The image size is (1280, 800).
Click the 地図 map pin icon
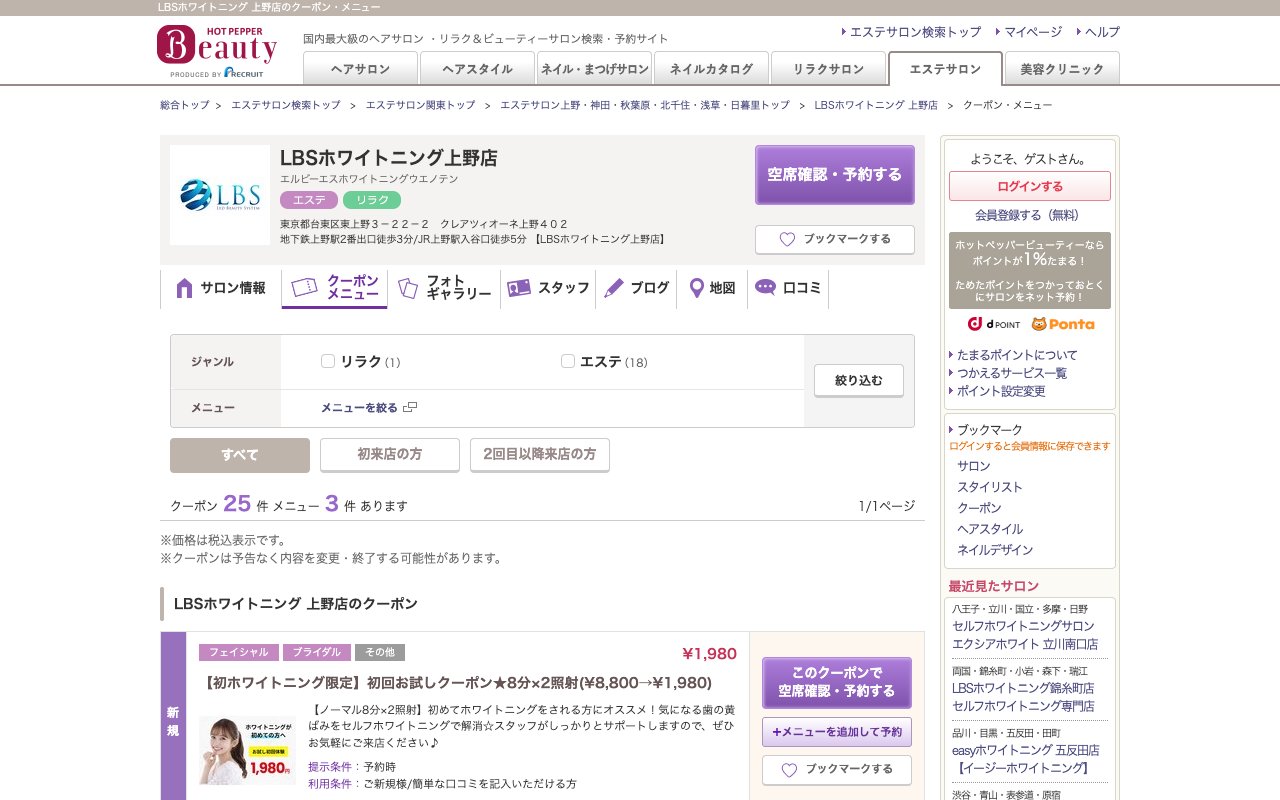696,288
